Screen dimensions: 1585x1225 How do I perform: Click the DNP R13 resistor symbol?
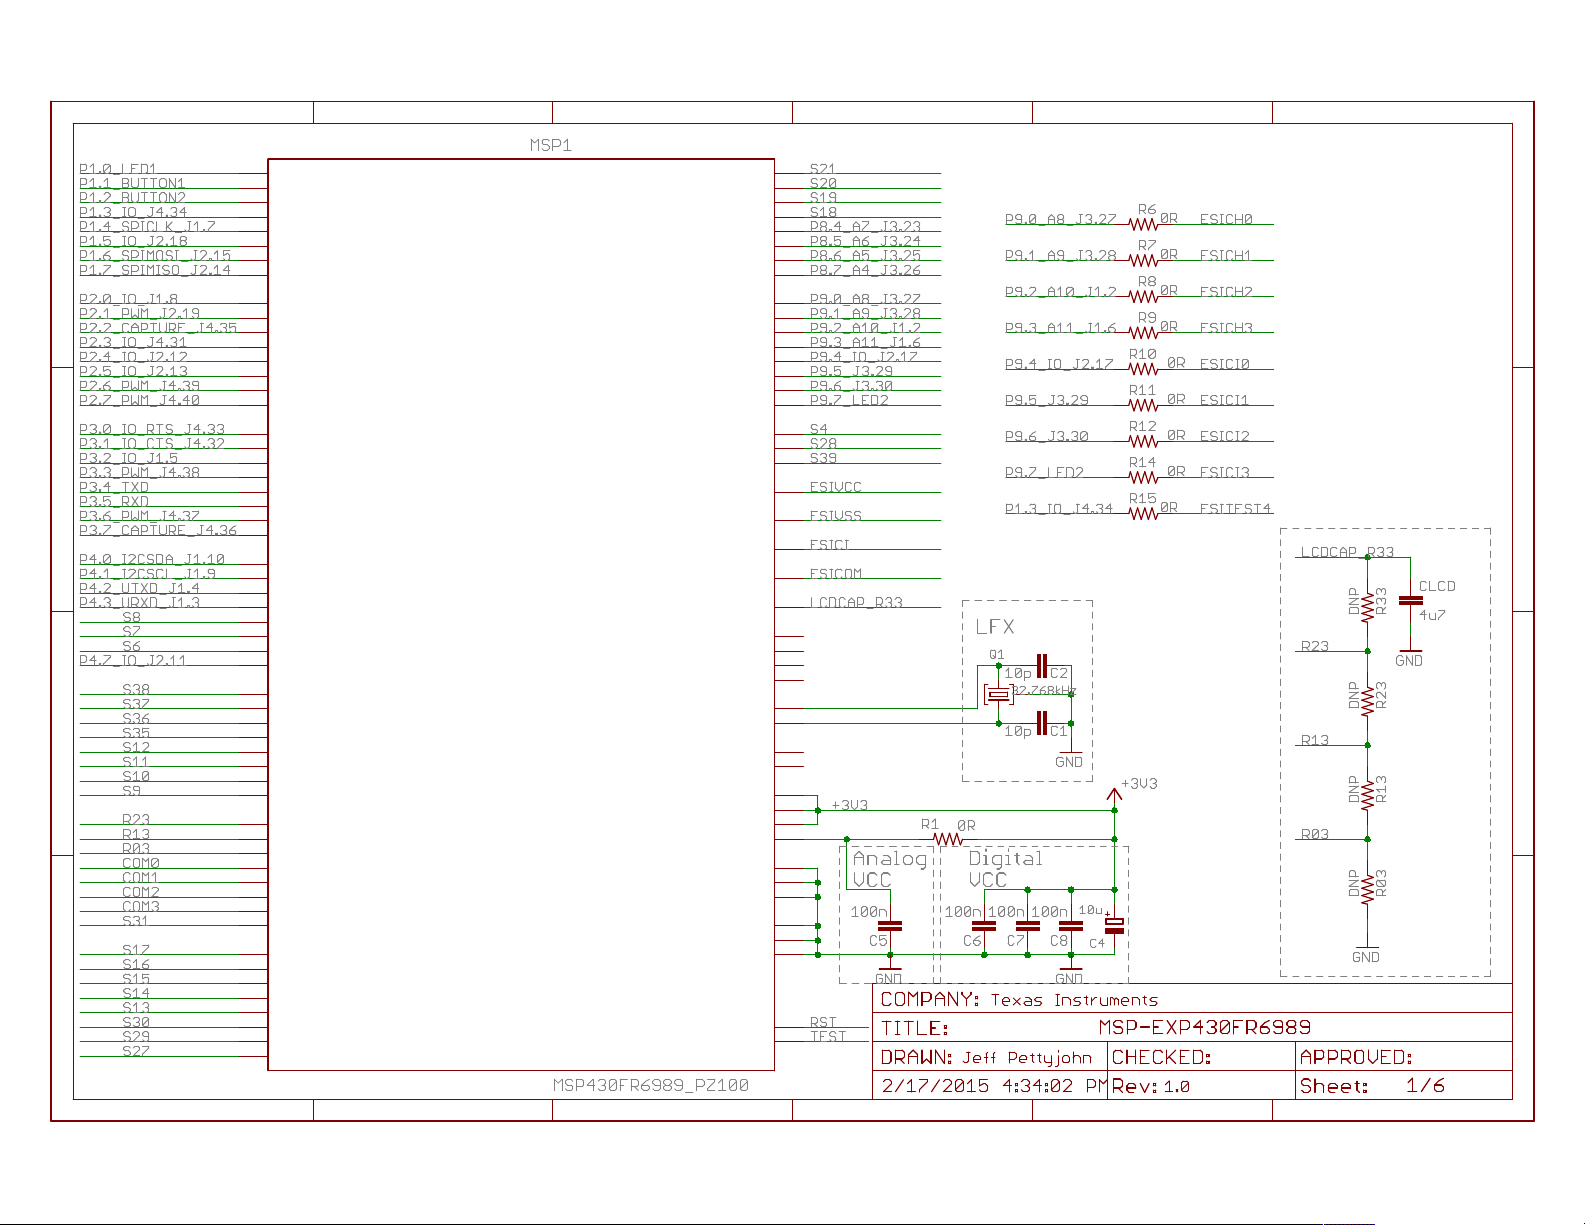(1367, 793)
